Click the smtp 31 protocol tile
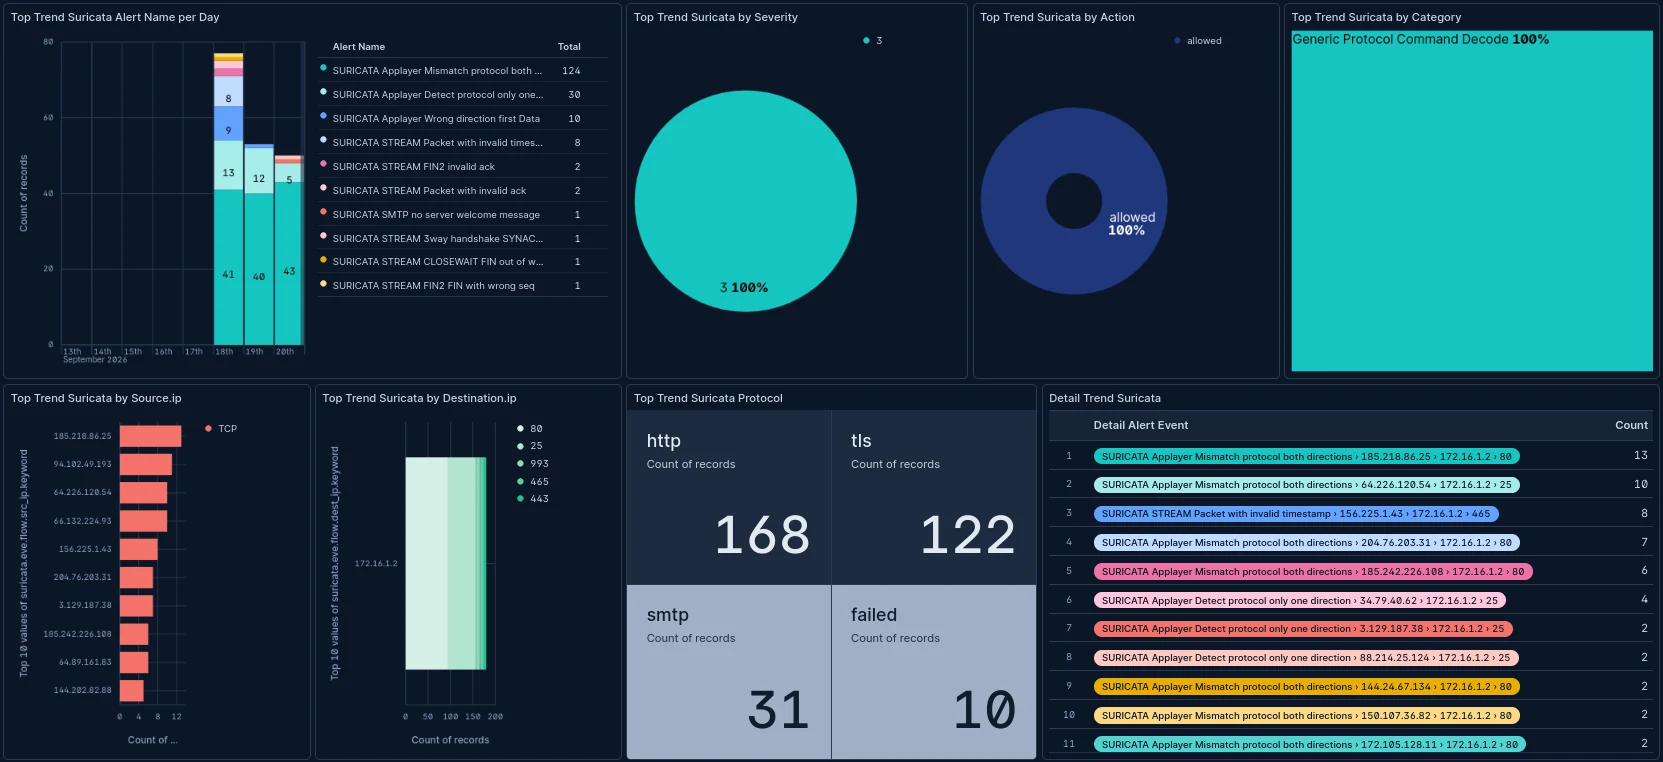The height and width of the screenshot is (762, 1663). click(729, 672)
